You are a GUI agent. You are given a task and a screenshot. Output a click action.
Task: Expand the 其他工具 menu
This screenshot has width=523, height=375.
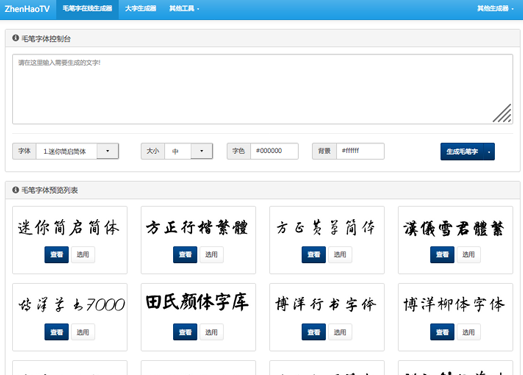(184, 9)
